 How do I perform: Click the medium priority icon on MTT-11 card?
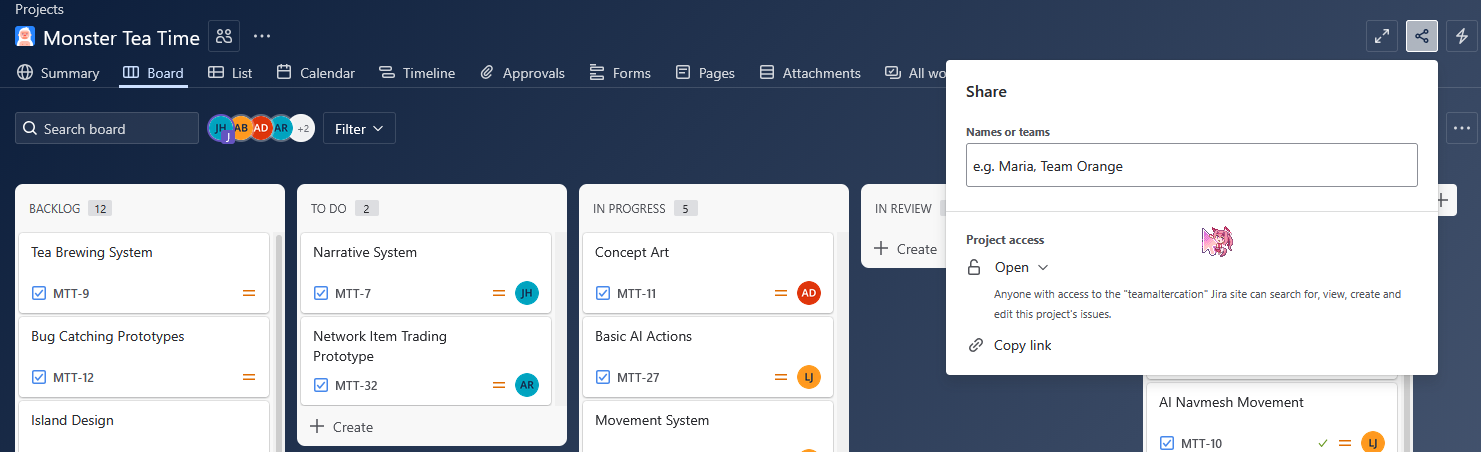coord(781,293)
